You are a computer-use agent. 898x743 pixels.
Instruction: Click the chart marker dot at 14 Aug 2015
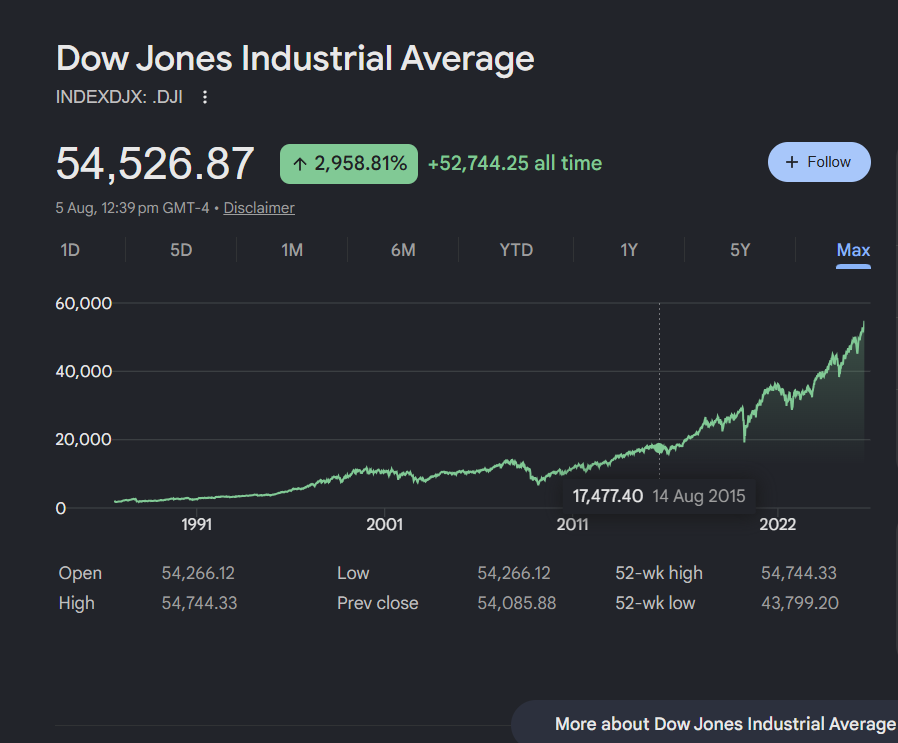[659, 448]
